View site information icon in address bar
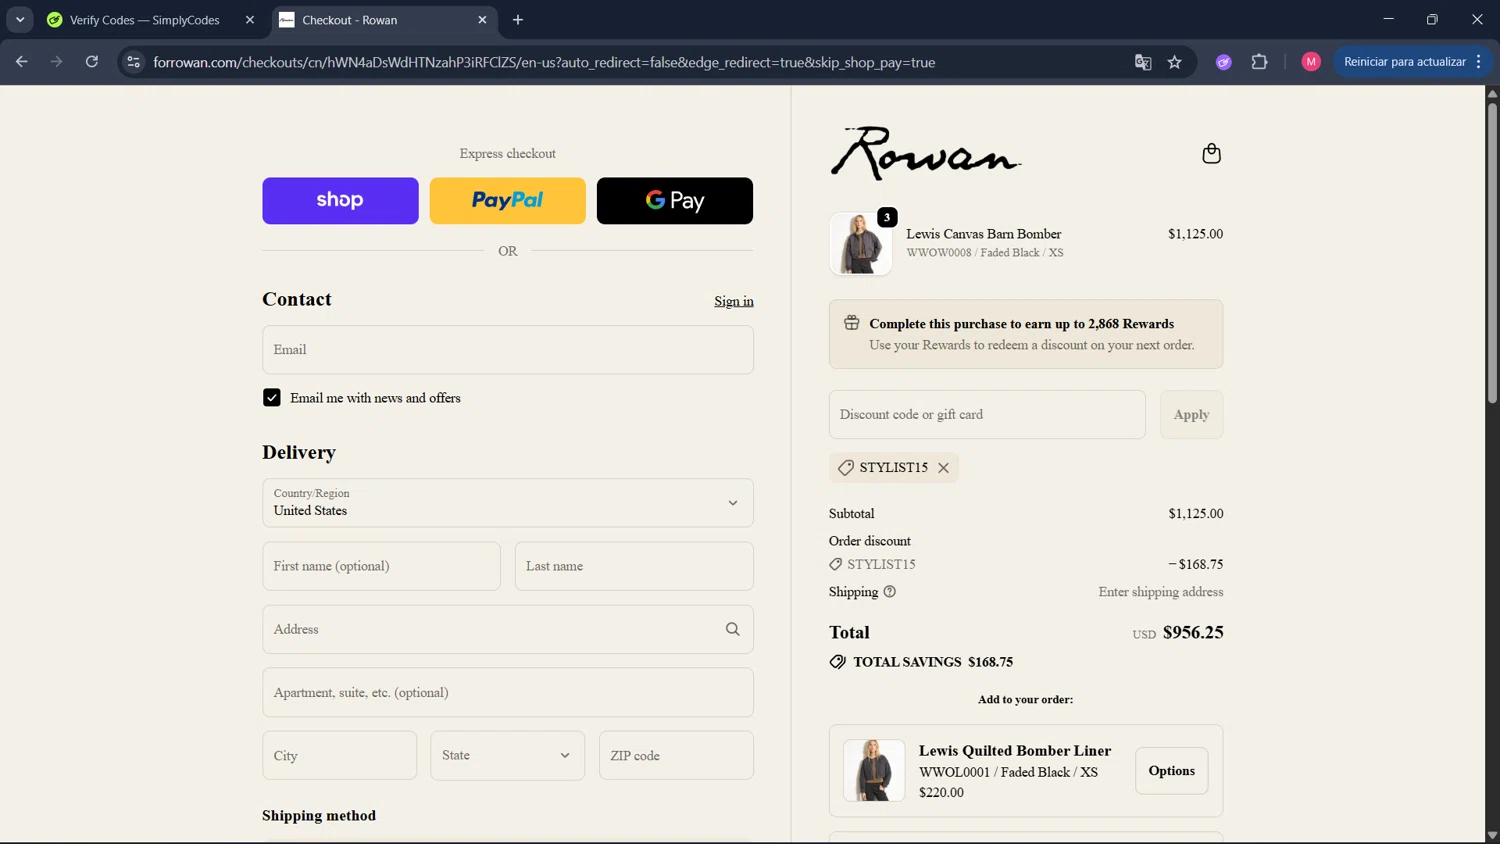 click(x=133, y=62)
